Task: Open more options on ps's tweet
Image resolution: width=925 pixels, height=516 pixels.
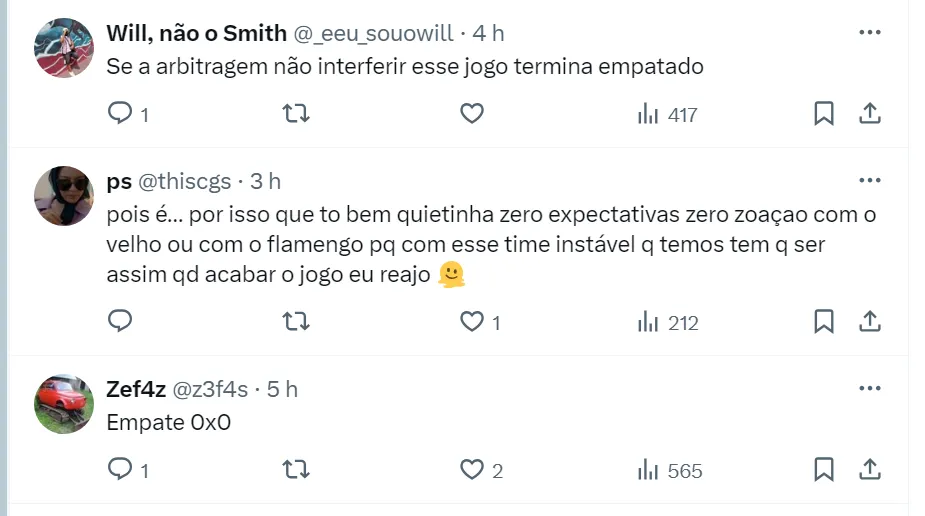Action: [x=870, y=180]
